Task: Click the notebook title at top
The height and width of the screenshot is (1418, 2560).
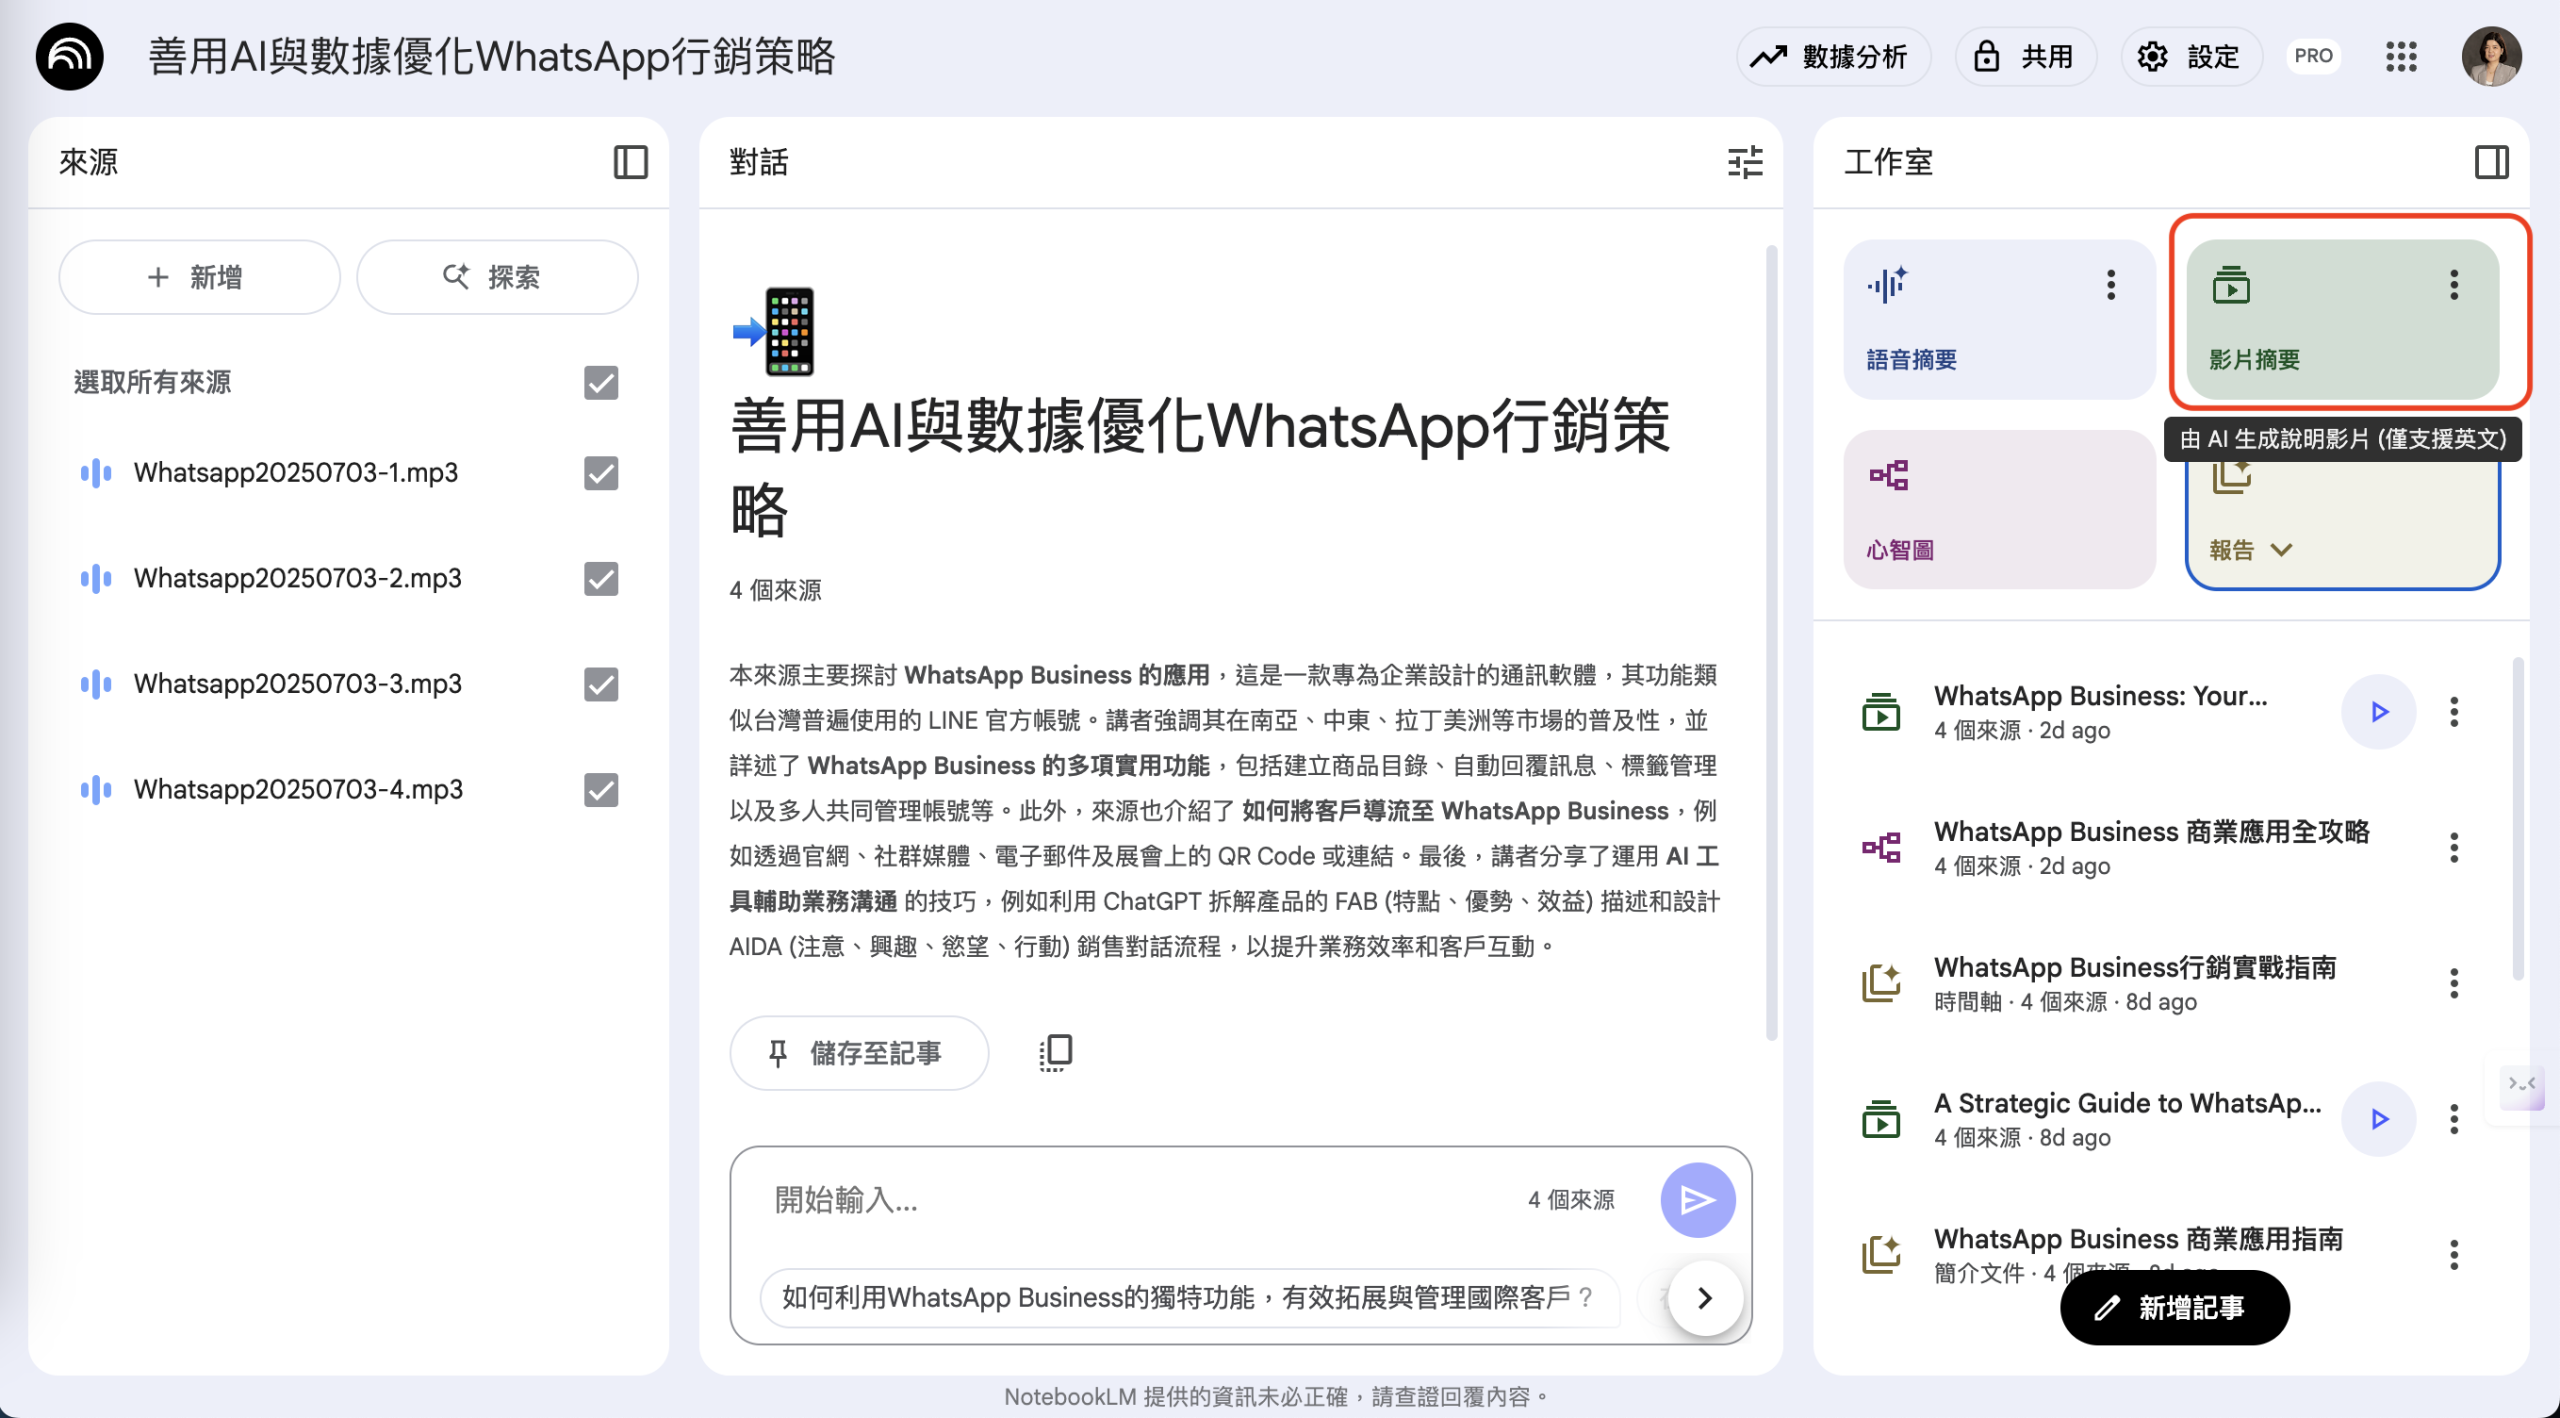Action: 491,57
